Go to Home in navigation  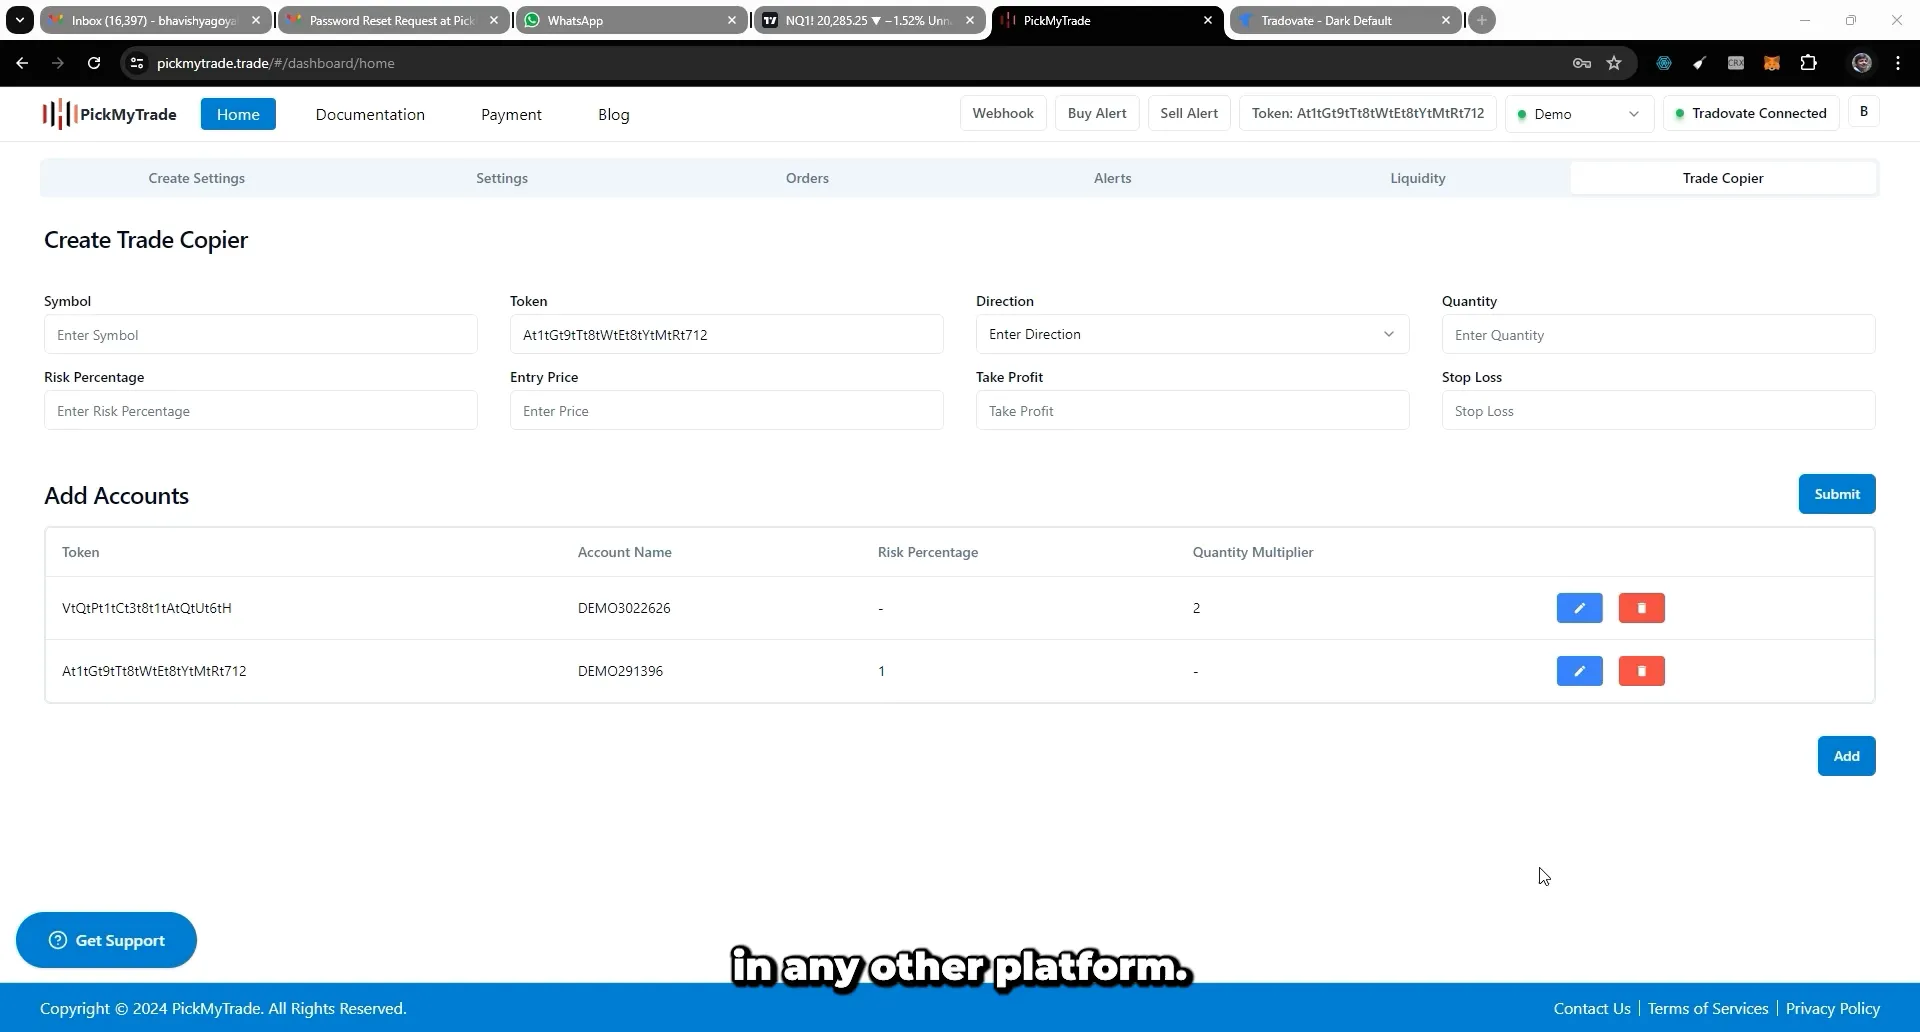pos(238,114)
